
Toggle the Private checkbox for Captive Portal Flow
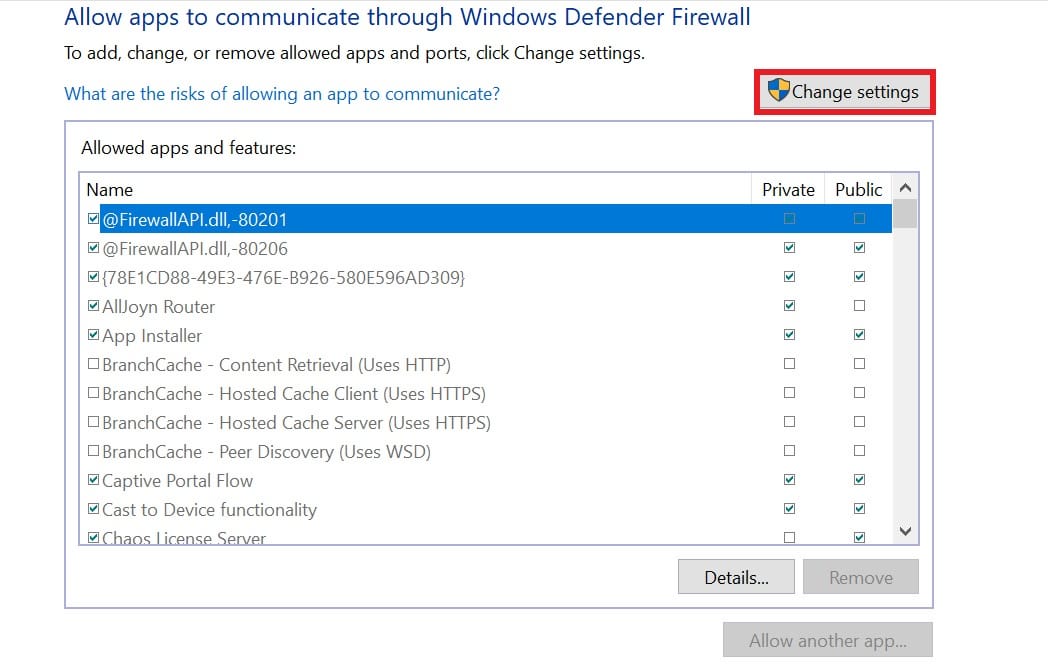pyautogui.click(x=789, y=480)
